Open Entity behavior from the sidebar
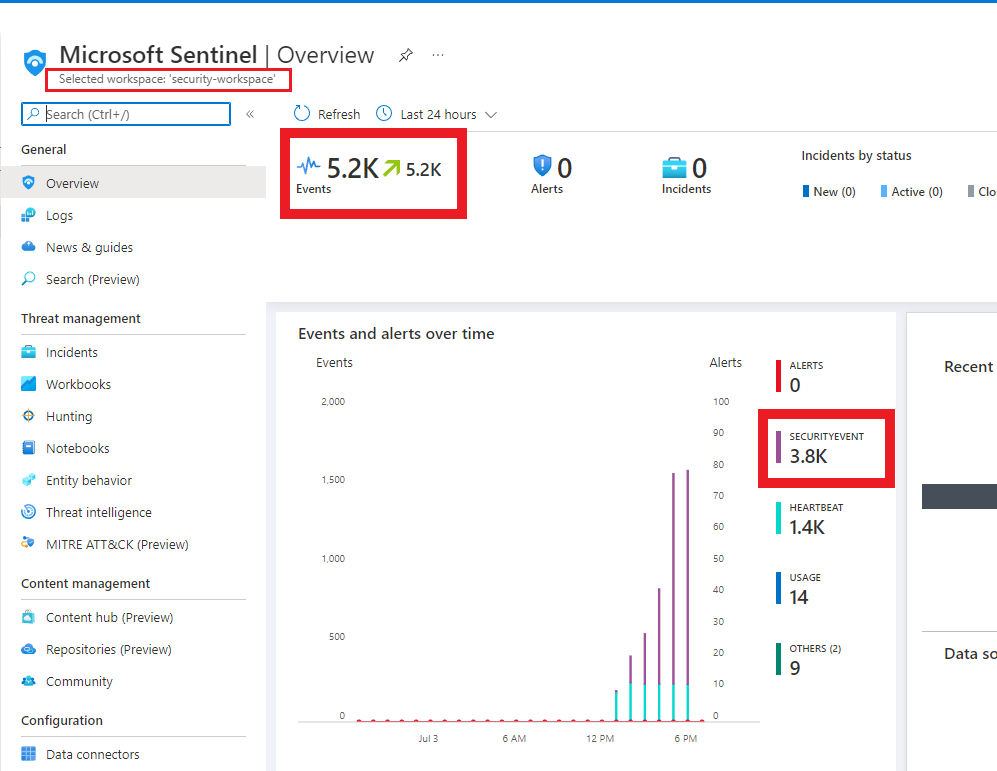This screenshot has height=771, width=997. [x=89, y=480]
